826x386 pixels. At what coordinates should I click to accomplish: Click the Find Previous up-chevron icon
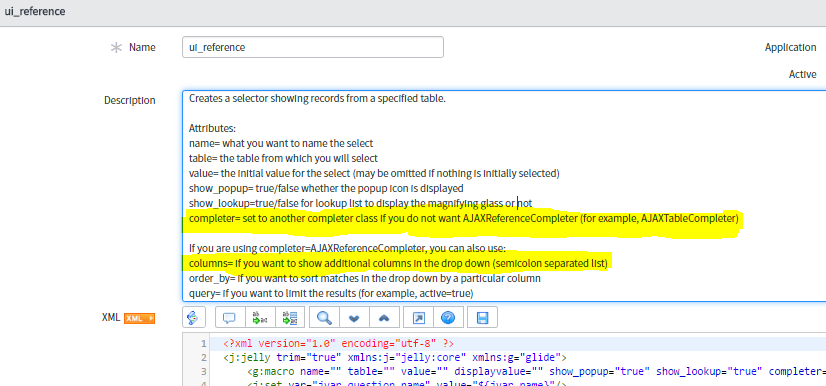[x=384, y=318]
